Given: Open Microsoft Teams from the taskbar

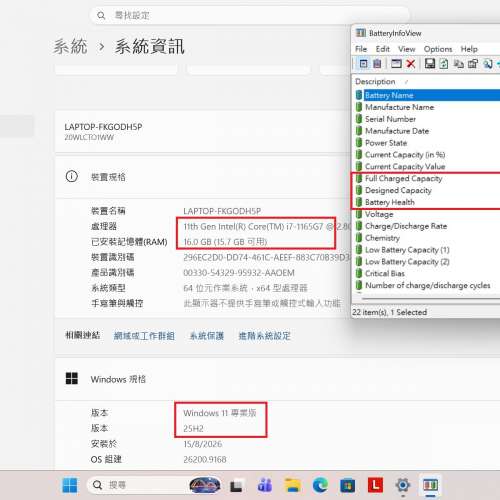Looking at the screenshot, I should point(265,485).
